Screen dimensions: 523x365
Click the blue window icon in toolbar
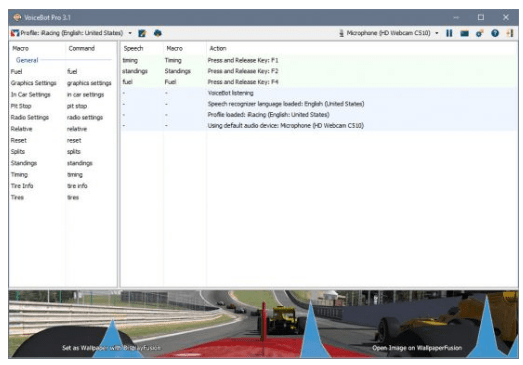point(464,33)
